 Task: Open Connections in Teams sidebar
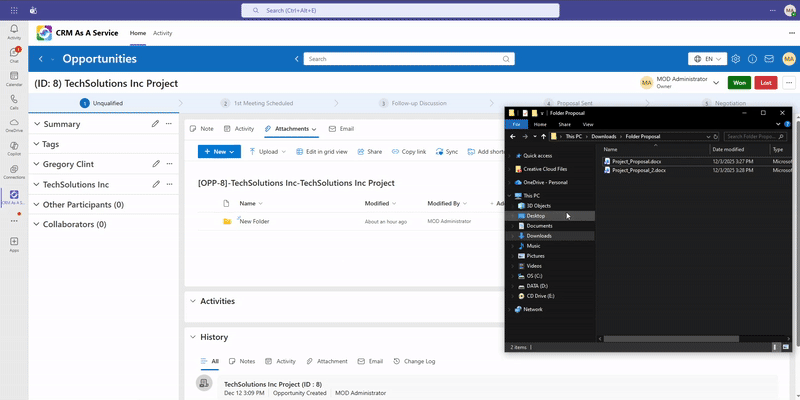tap(14, 171)
